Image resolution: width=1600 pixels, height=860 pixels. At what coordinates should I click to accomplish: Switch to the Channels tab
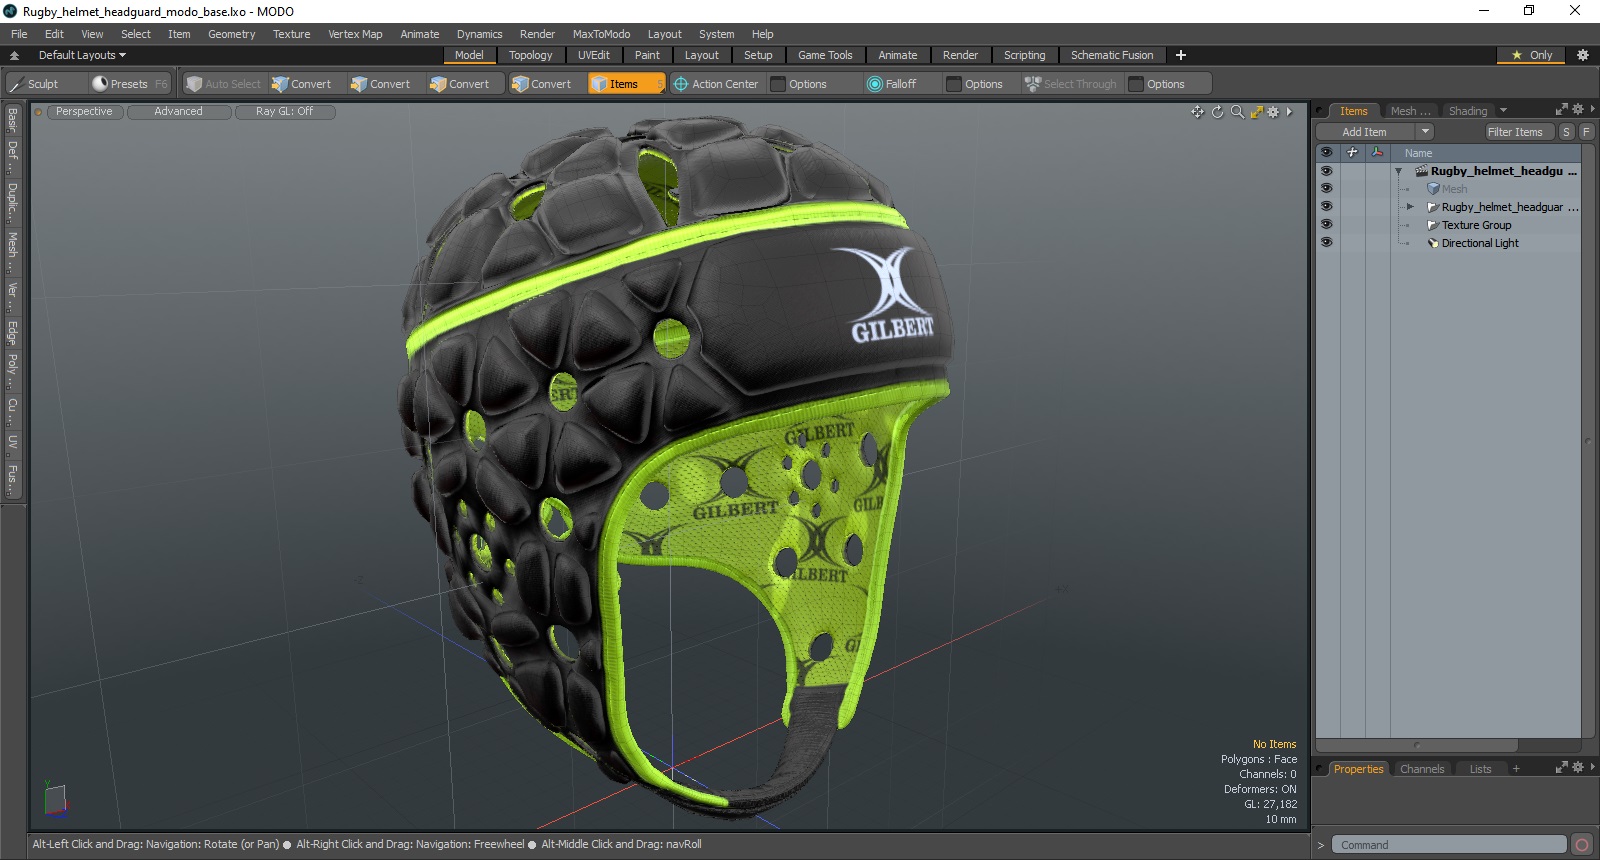coord(1421,769)
